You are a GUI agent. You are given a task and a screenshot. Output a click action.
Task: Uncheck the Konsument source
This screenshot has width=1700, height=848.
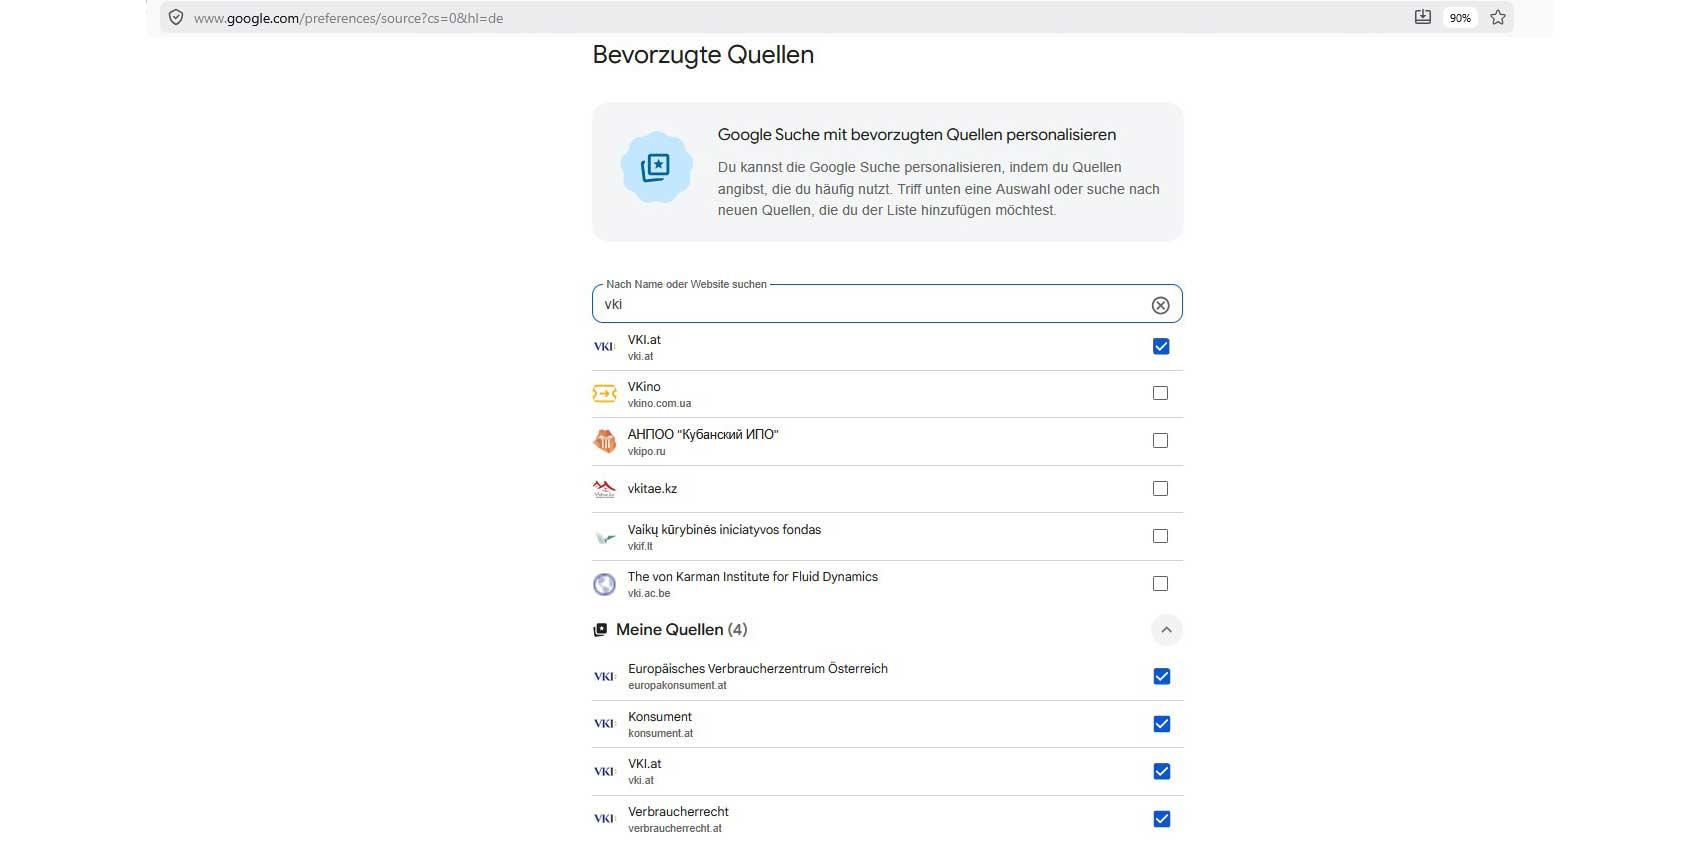(x=1161, y=724)
